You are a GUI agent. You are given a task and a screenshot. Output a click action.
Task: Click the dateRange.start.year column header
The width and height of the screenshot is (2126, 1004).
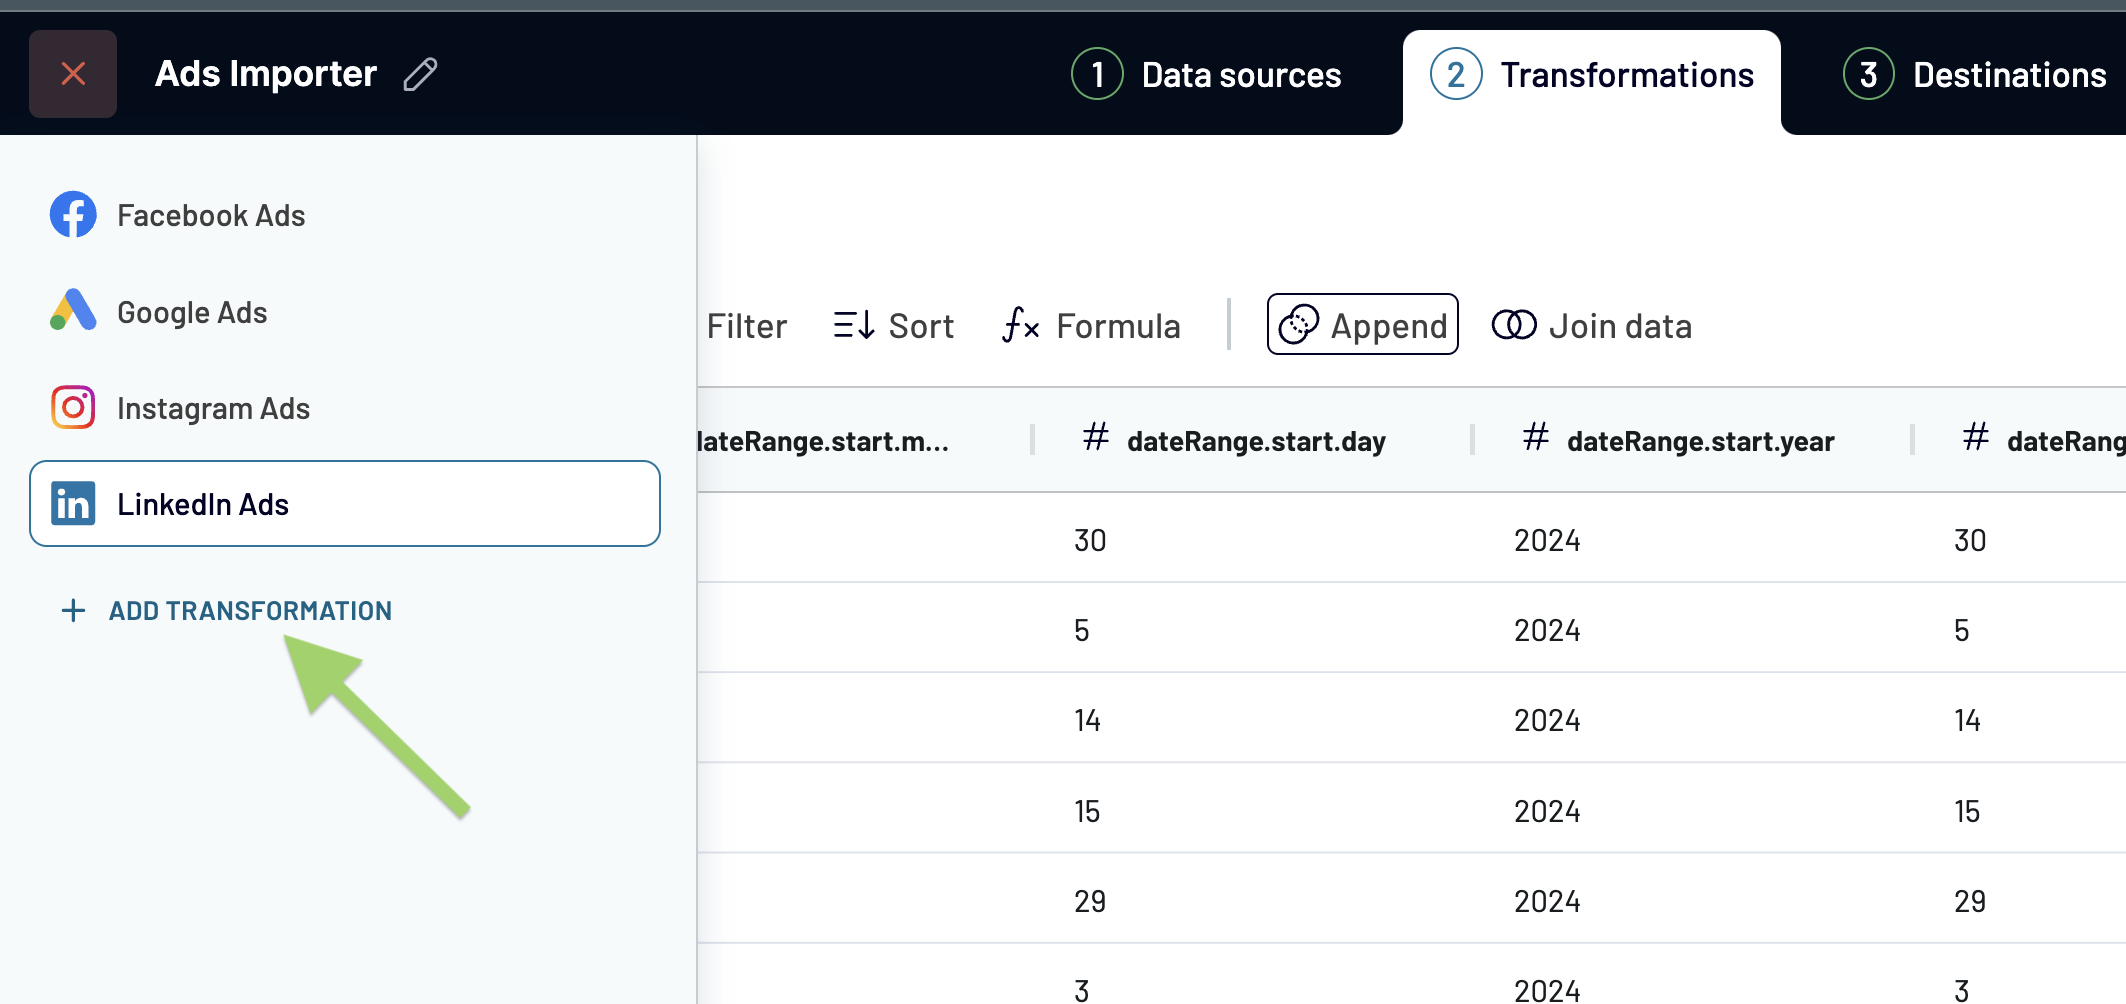[1700, 441]
